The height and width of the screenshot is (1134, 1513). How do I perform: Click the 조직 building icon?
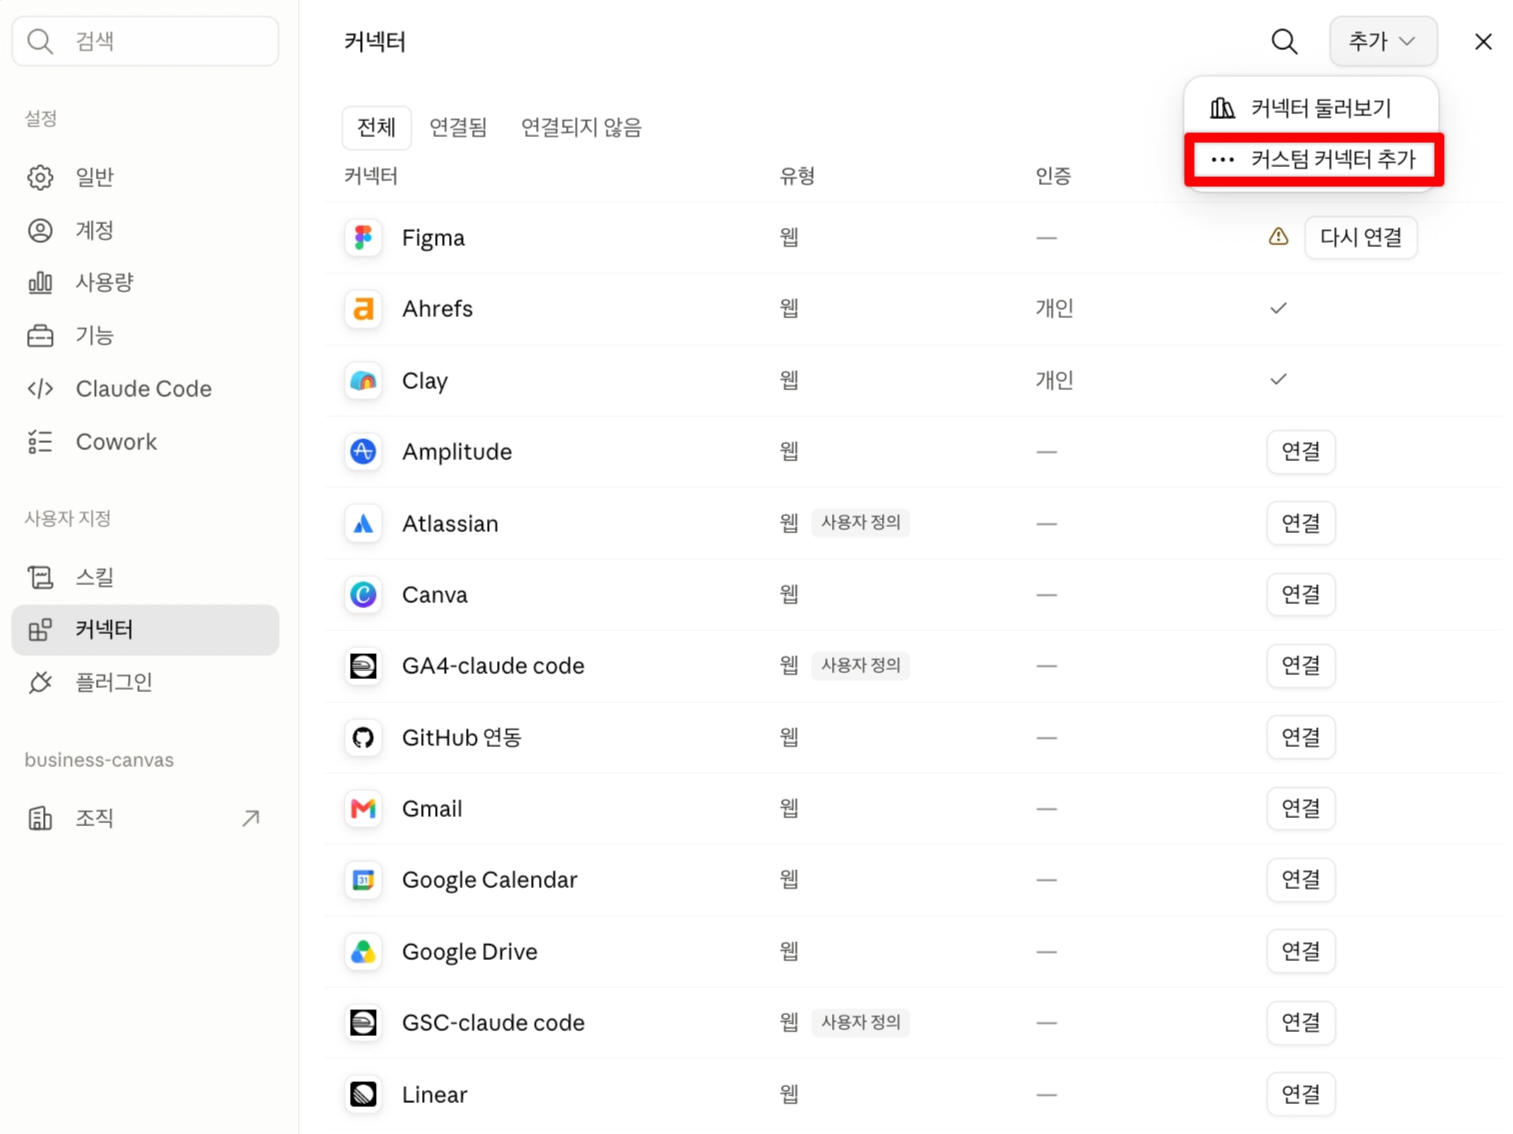click(40, 818)
